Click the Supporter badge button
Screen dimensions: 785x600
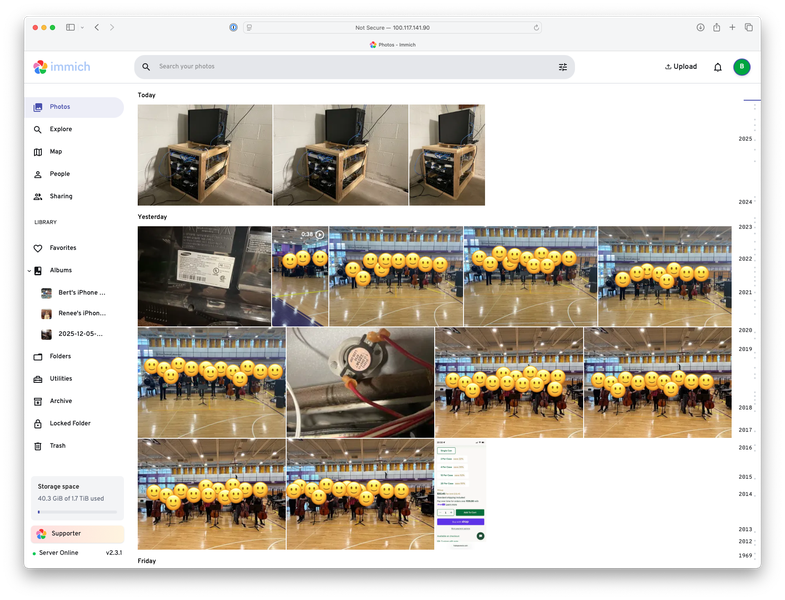click(x=78, y=534)
